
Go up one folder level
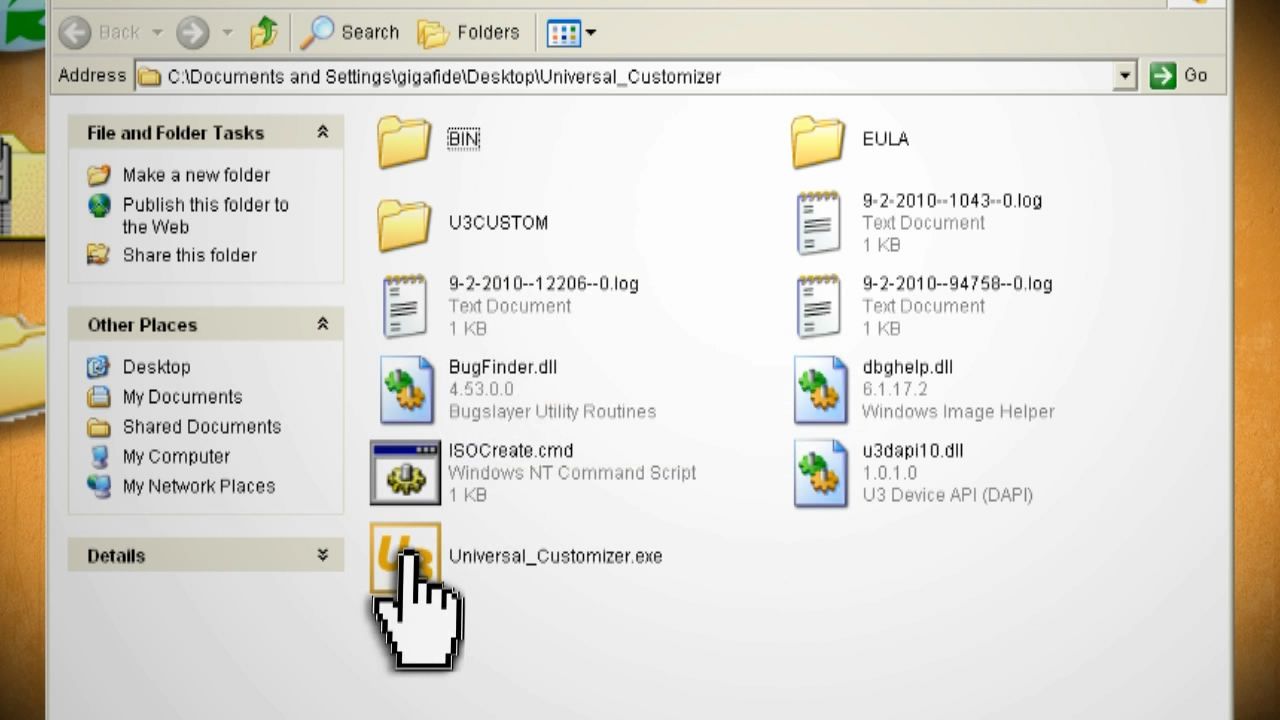pos(264,33)
